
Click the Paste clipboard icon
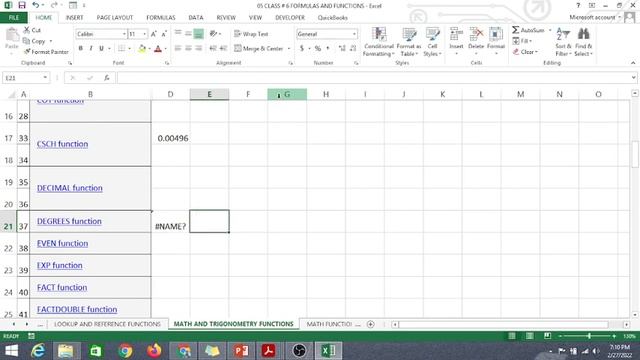12,35
